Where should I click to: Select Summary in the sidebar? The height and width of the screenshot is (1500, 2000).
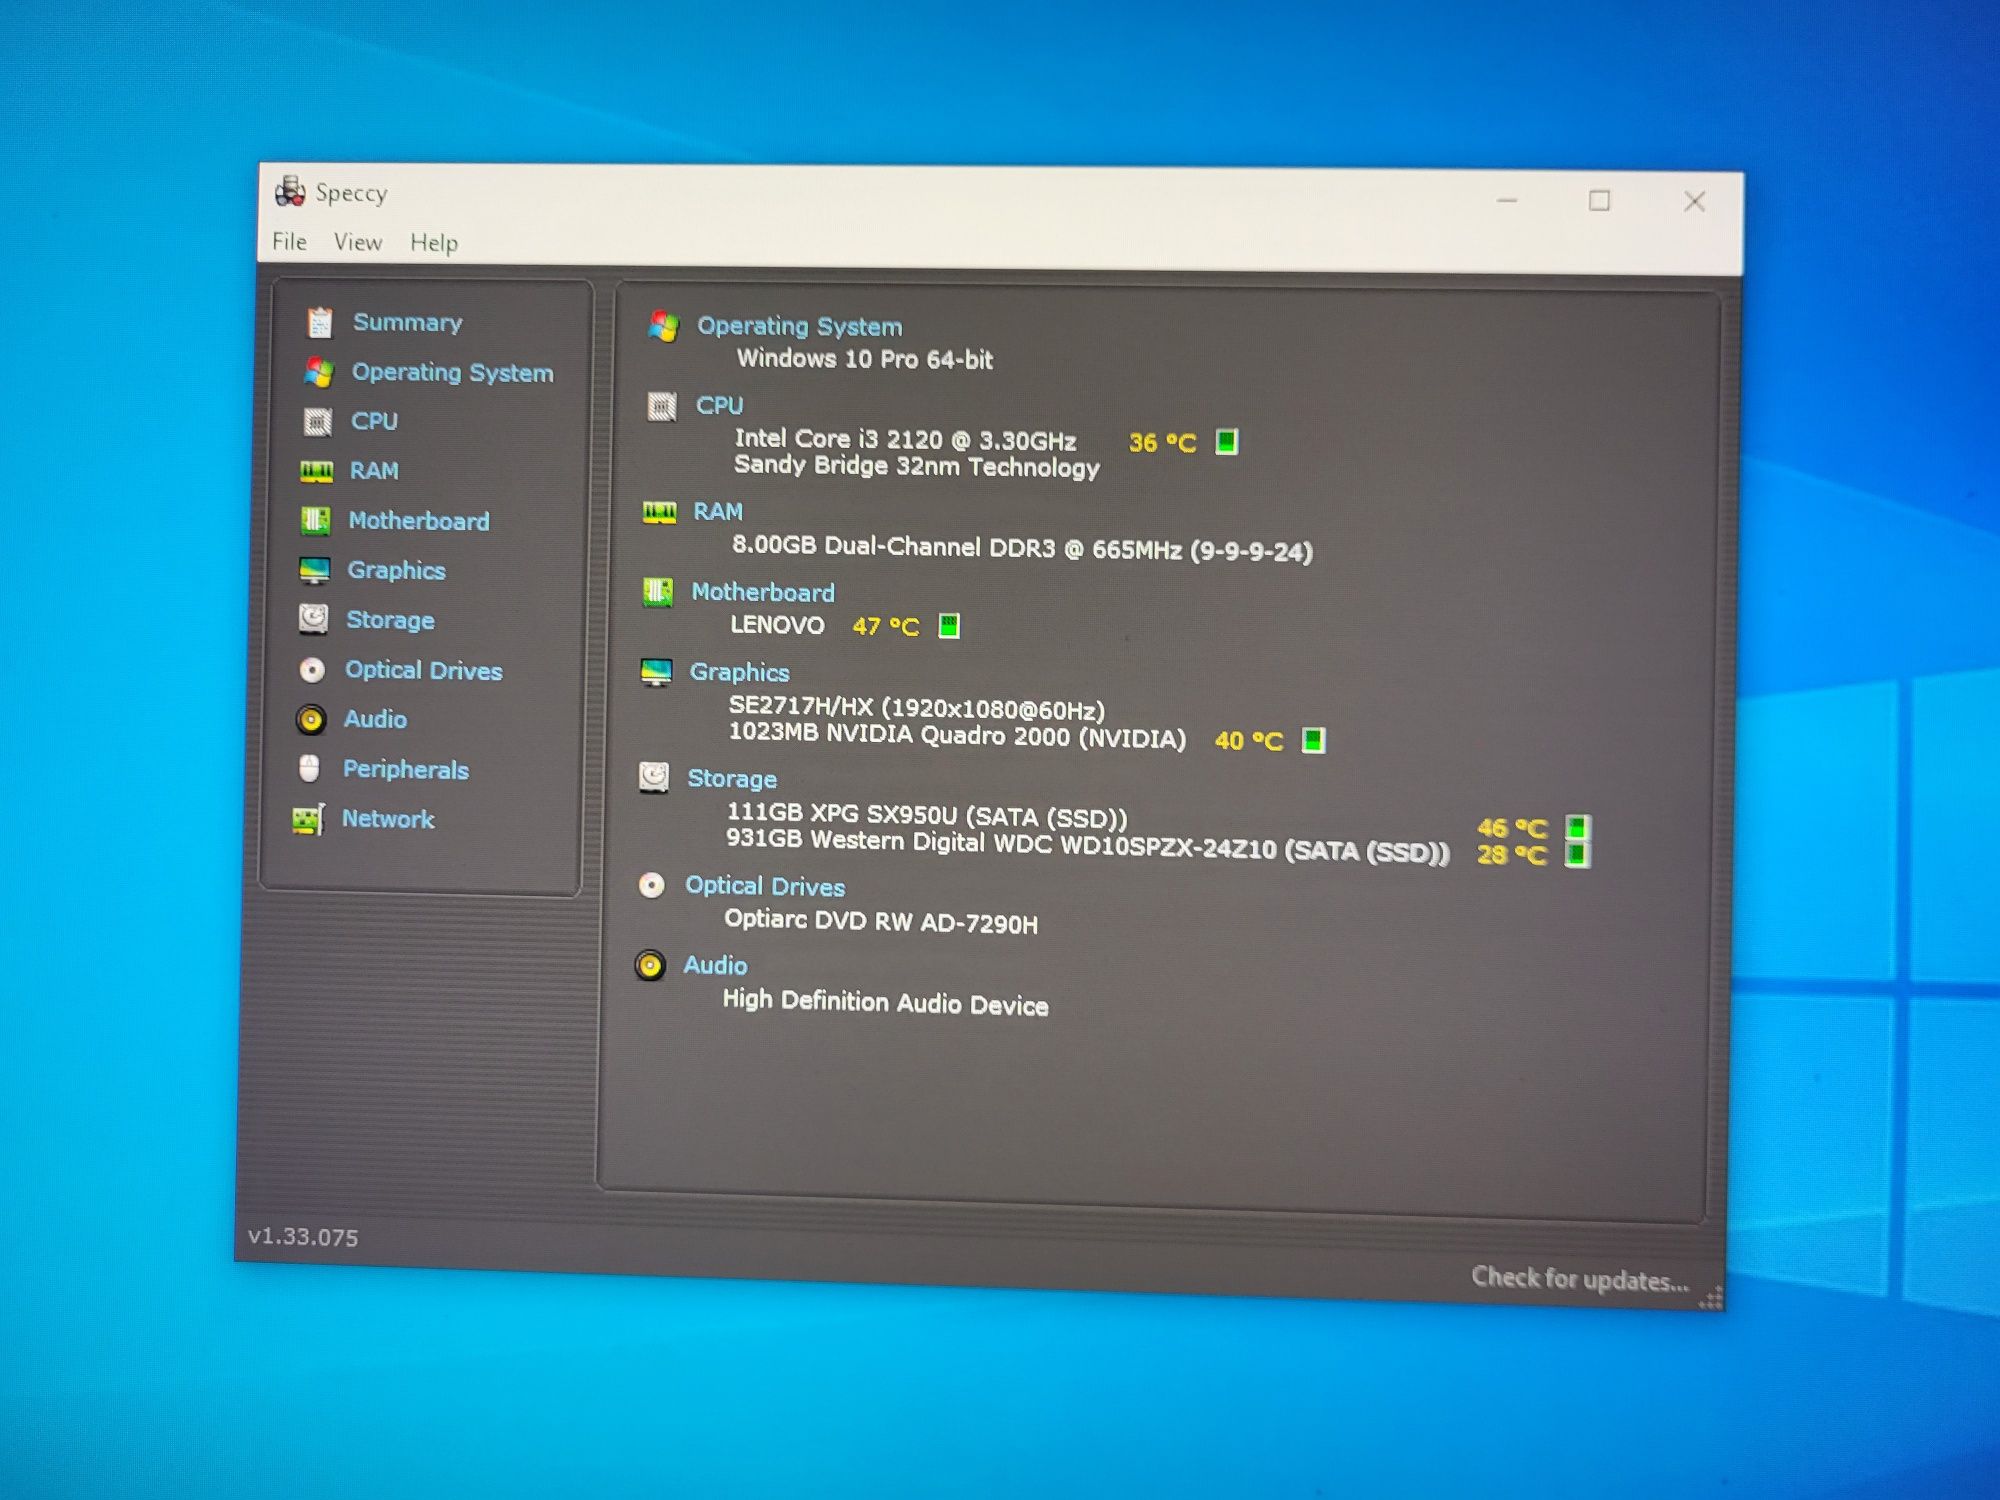pos(407,322)
